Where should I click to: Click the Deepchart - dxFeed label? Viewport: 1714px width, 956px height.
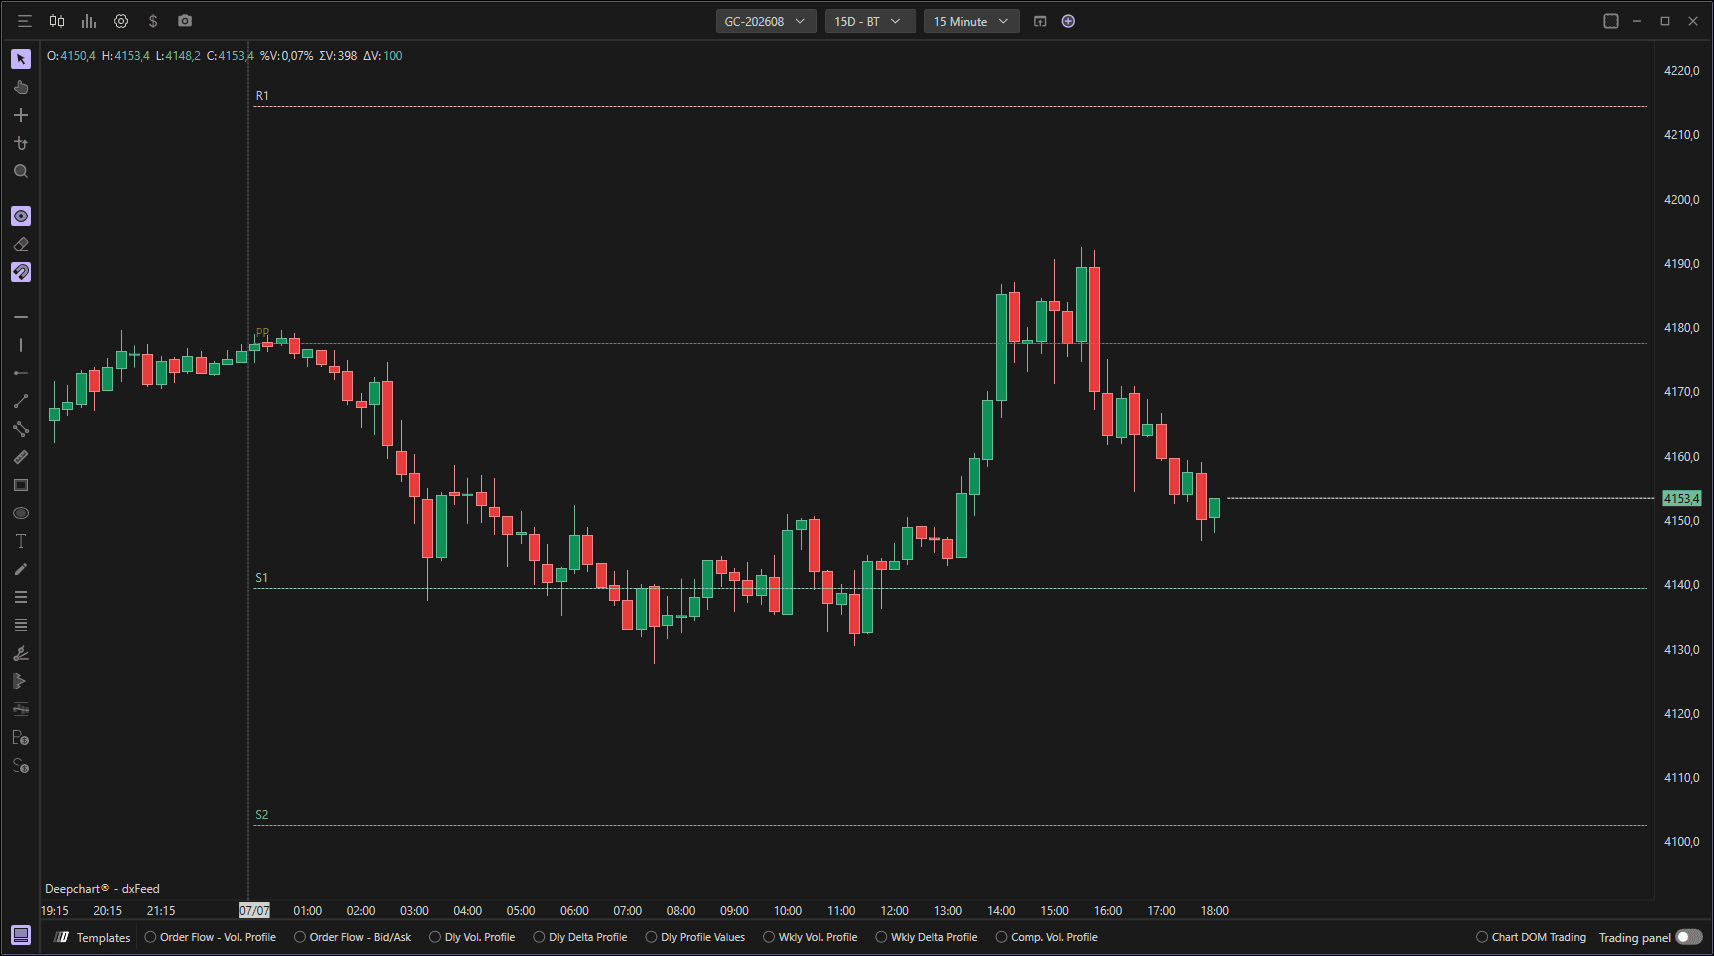click(102, 888)
